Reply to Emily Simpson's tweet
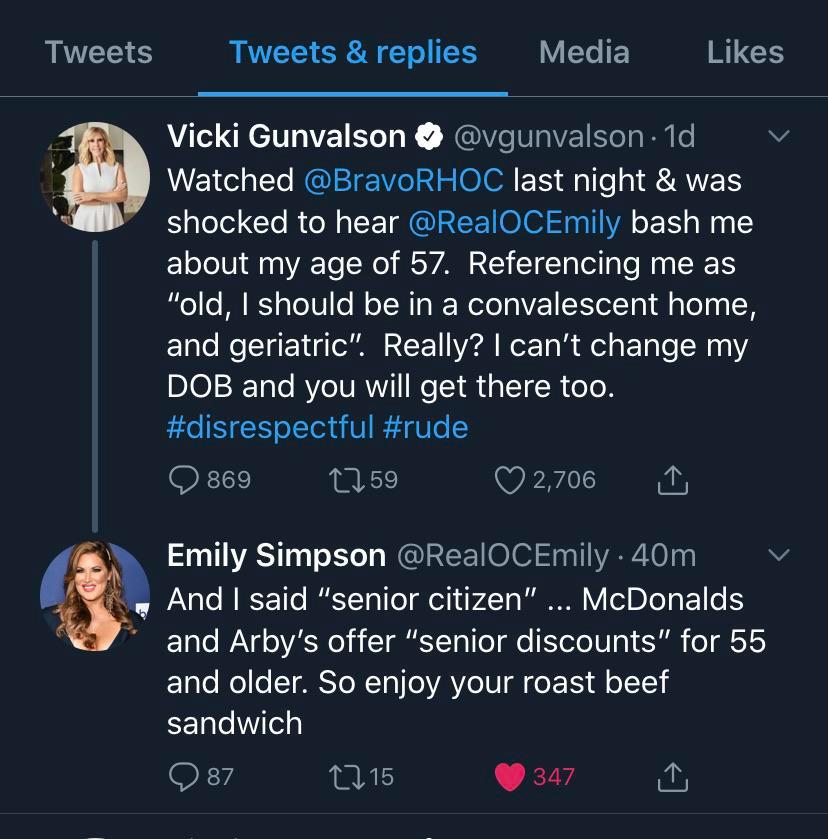This screenshot has width=828, height=839. [185, 776]
